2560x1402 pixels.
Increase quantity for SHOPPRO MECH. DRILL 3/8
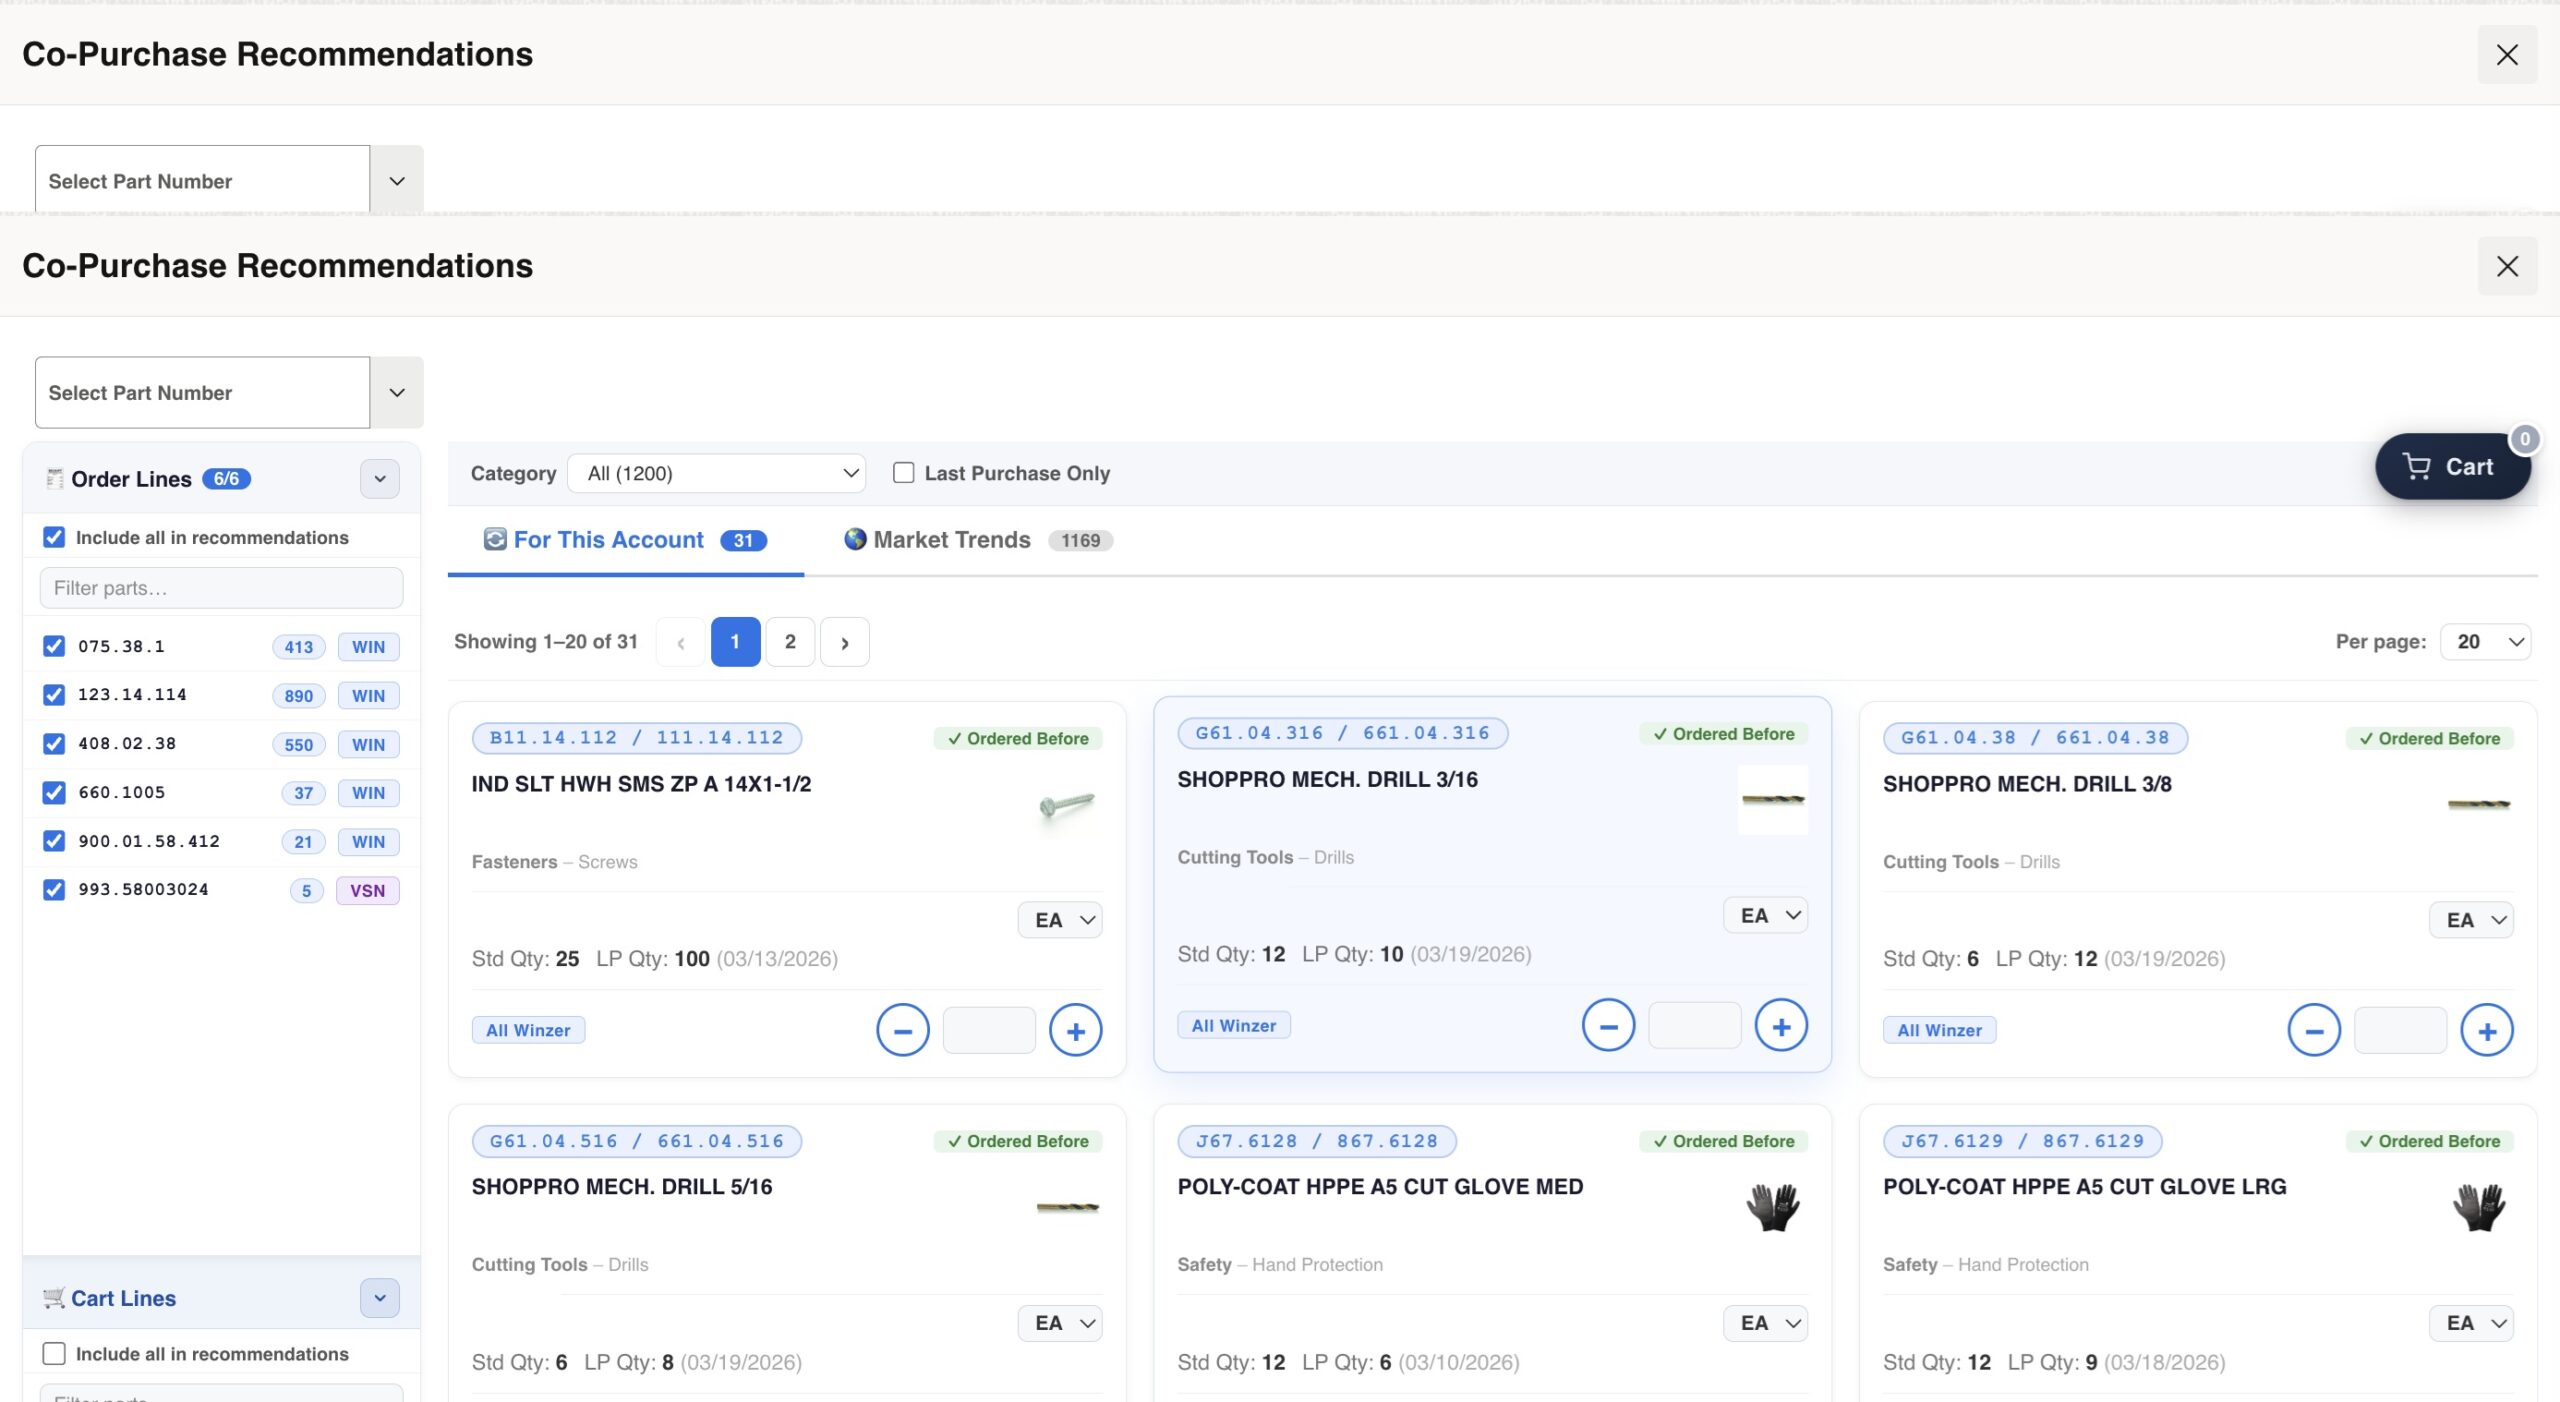pyautogui.click(x=2487, y=1031)
